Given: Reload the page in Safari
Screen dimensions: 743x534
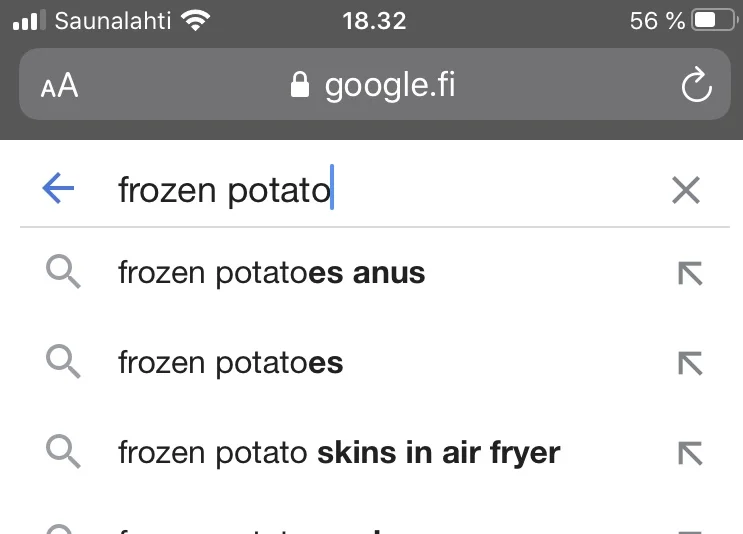Looking at the screenshot, I should [696, 86].
